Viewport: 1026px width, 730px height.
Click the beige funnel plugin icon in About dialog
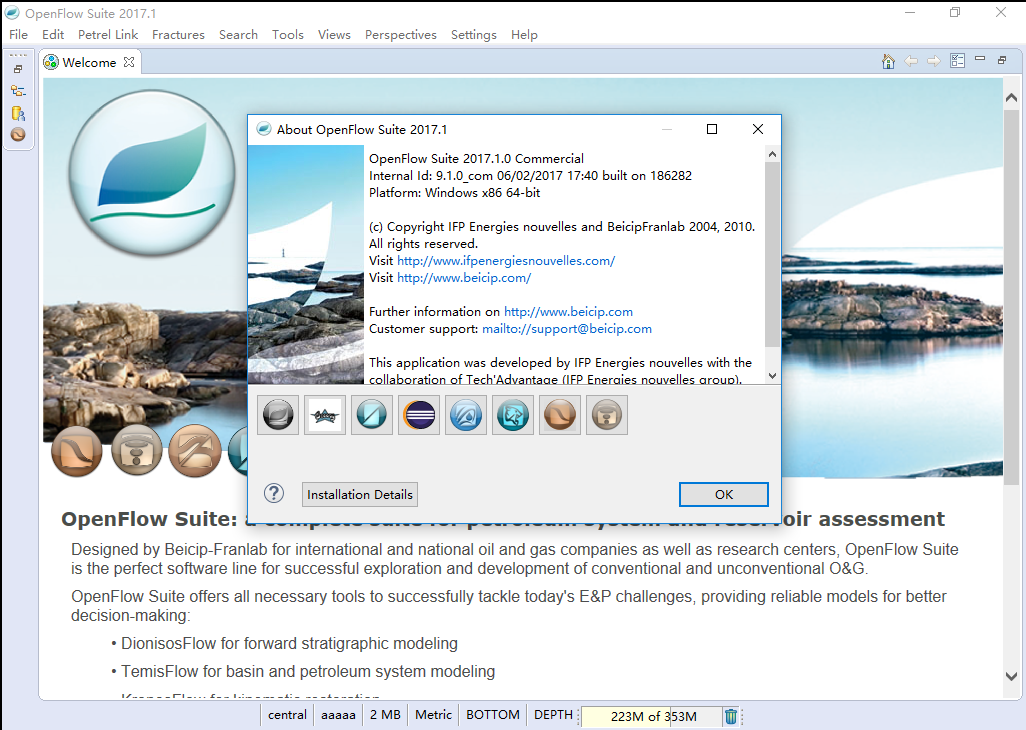[607, 415]
